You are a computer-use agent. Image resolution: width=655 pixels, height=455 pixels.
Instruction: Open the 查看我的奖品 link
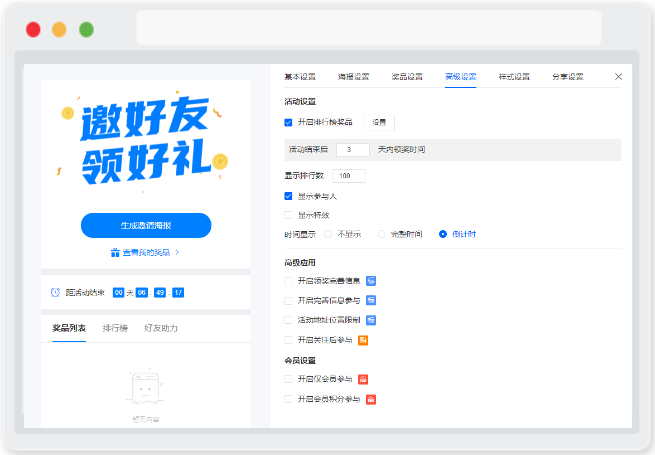pyautogui.click(x=146, y=253)
